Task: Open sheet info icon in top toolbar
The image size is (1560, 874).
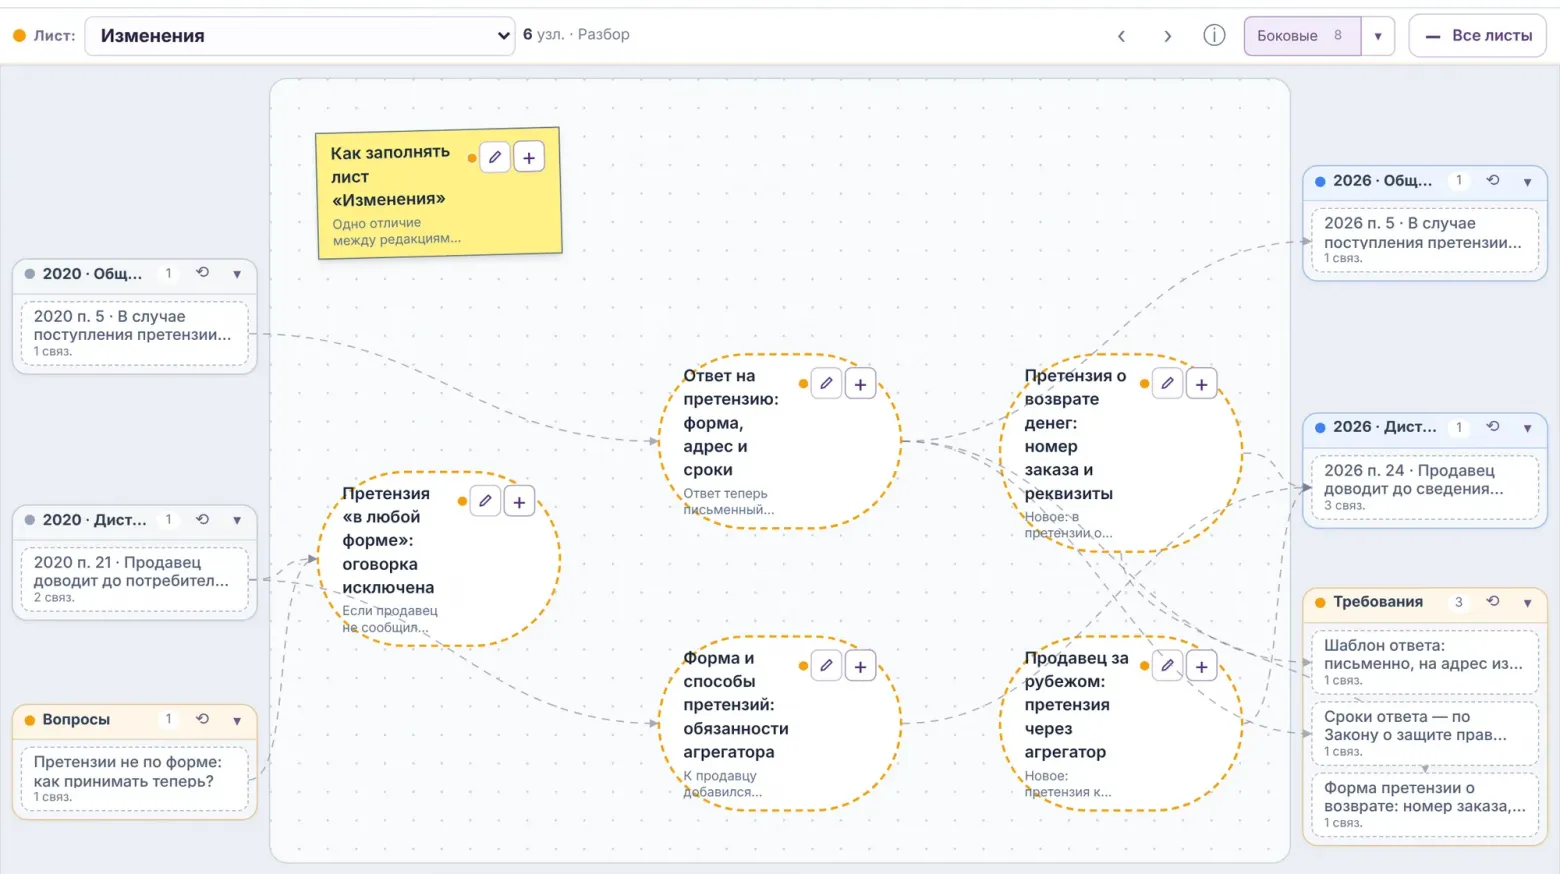Action: pos(1214,35)
